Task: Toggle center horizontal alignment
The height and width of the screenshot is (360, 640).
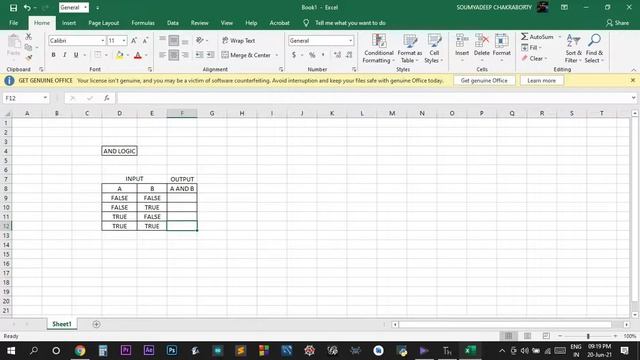Action: pyautogui.click(x=173, y=55)
